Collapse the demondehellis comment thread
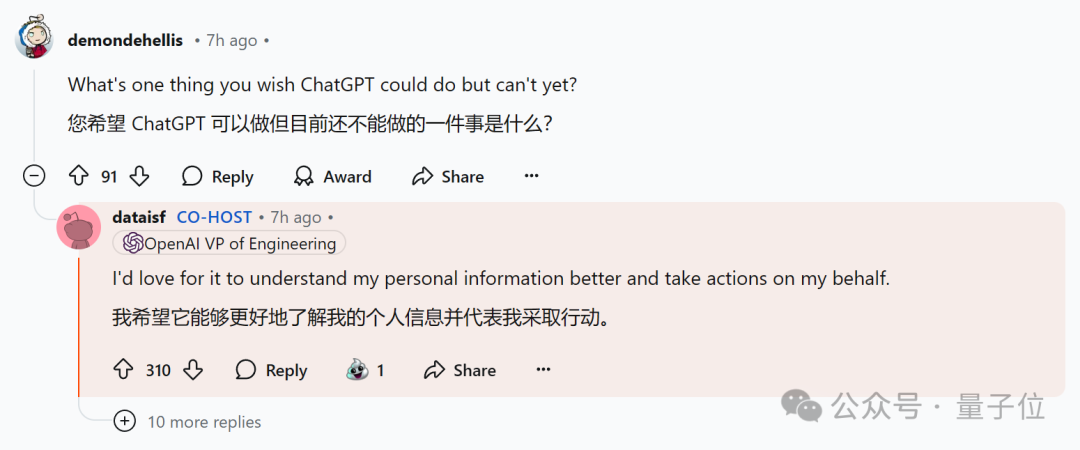This screenshot has width=1080, height=450. (x=34, y=177)
